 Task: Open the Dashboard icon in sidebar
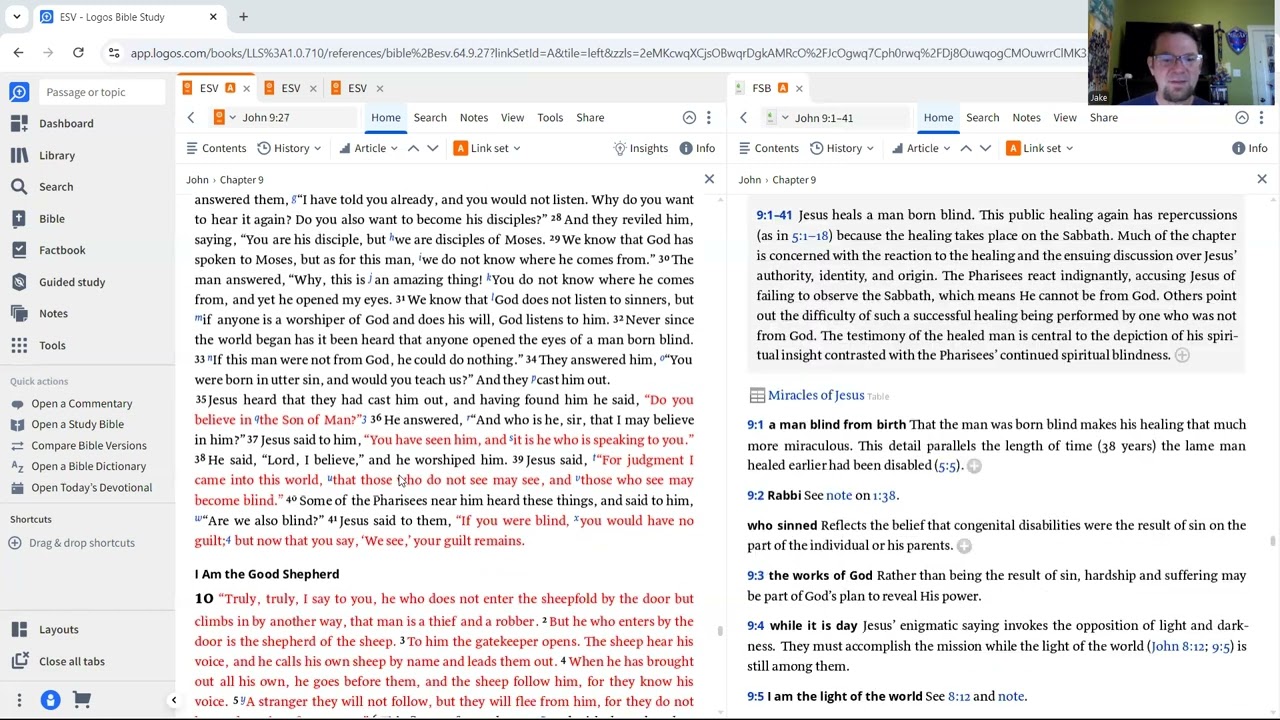pyautogui.click(x=19, y=123)
